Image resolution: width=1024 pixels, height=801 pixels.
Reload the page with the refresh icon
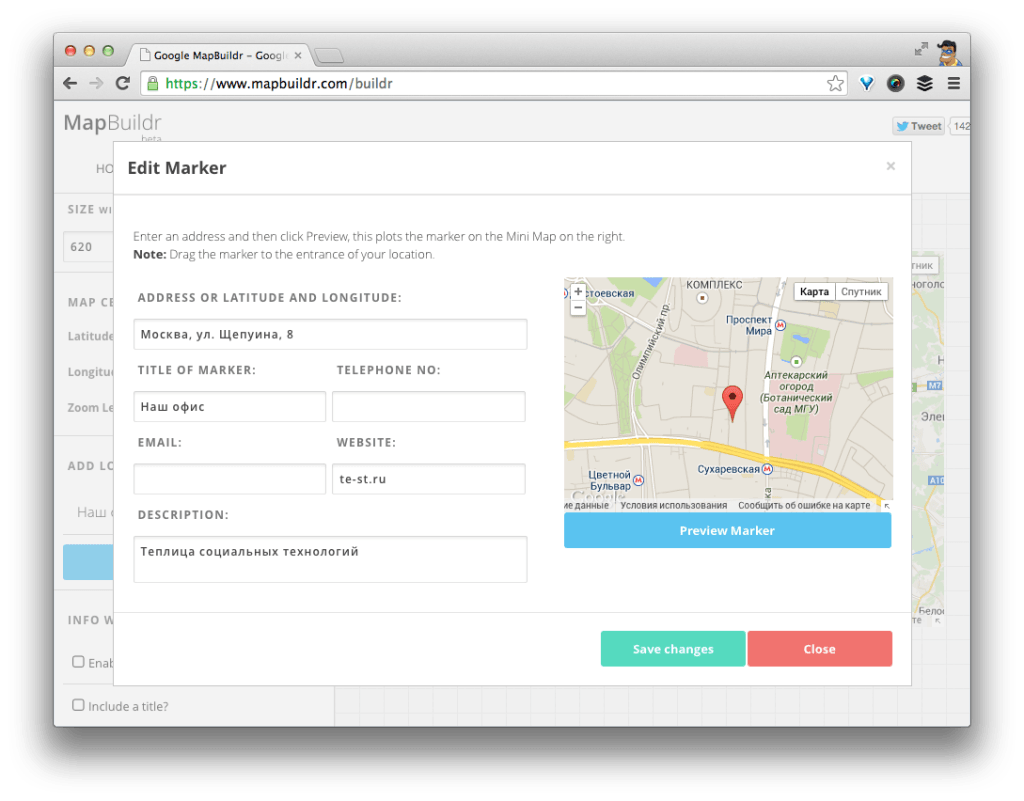coord(123,83)
